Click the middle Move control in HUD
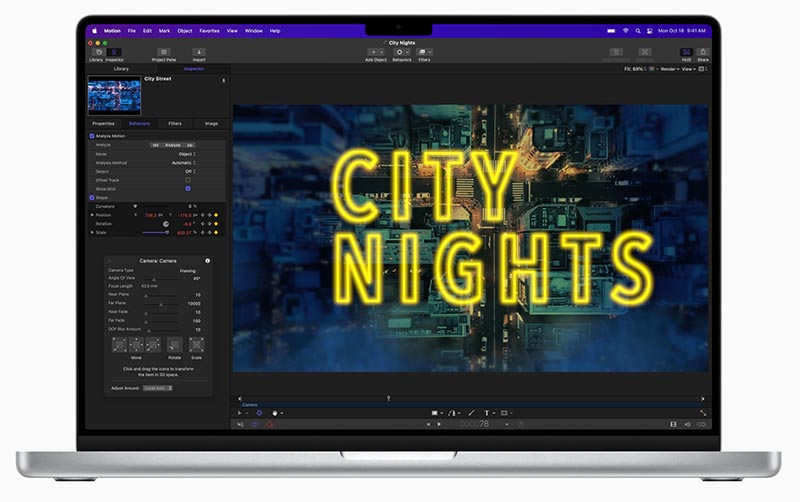Viewport: 800px width, 502px height. click(136, 345)
